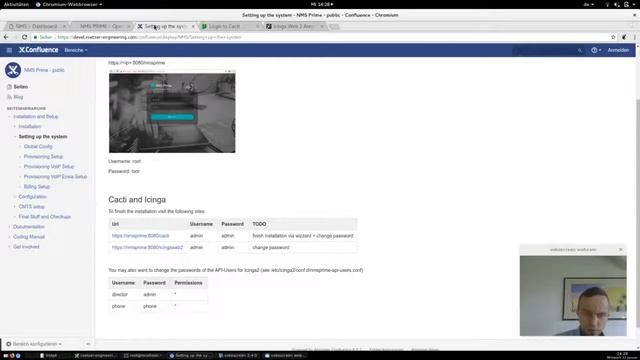Open Billing Setup page
Screen dimensions: 640x360
point(37,187)
